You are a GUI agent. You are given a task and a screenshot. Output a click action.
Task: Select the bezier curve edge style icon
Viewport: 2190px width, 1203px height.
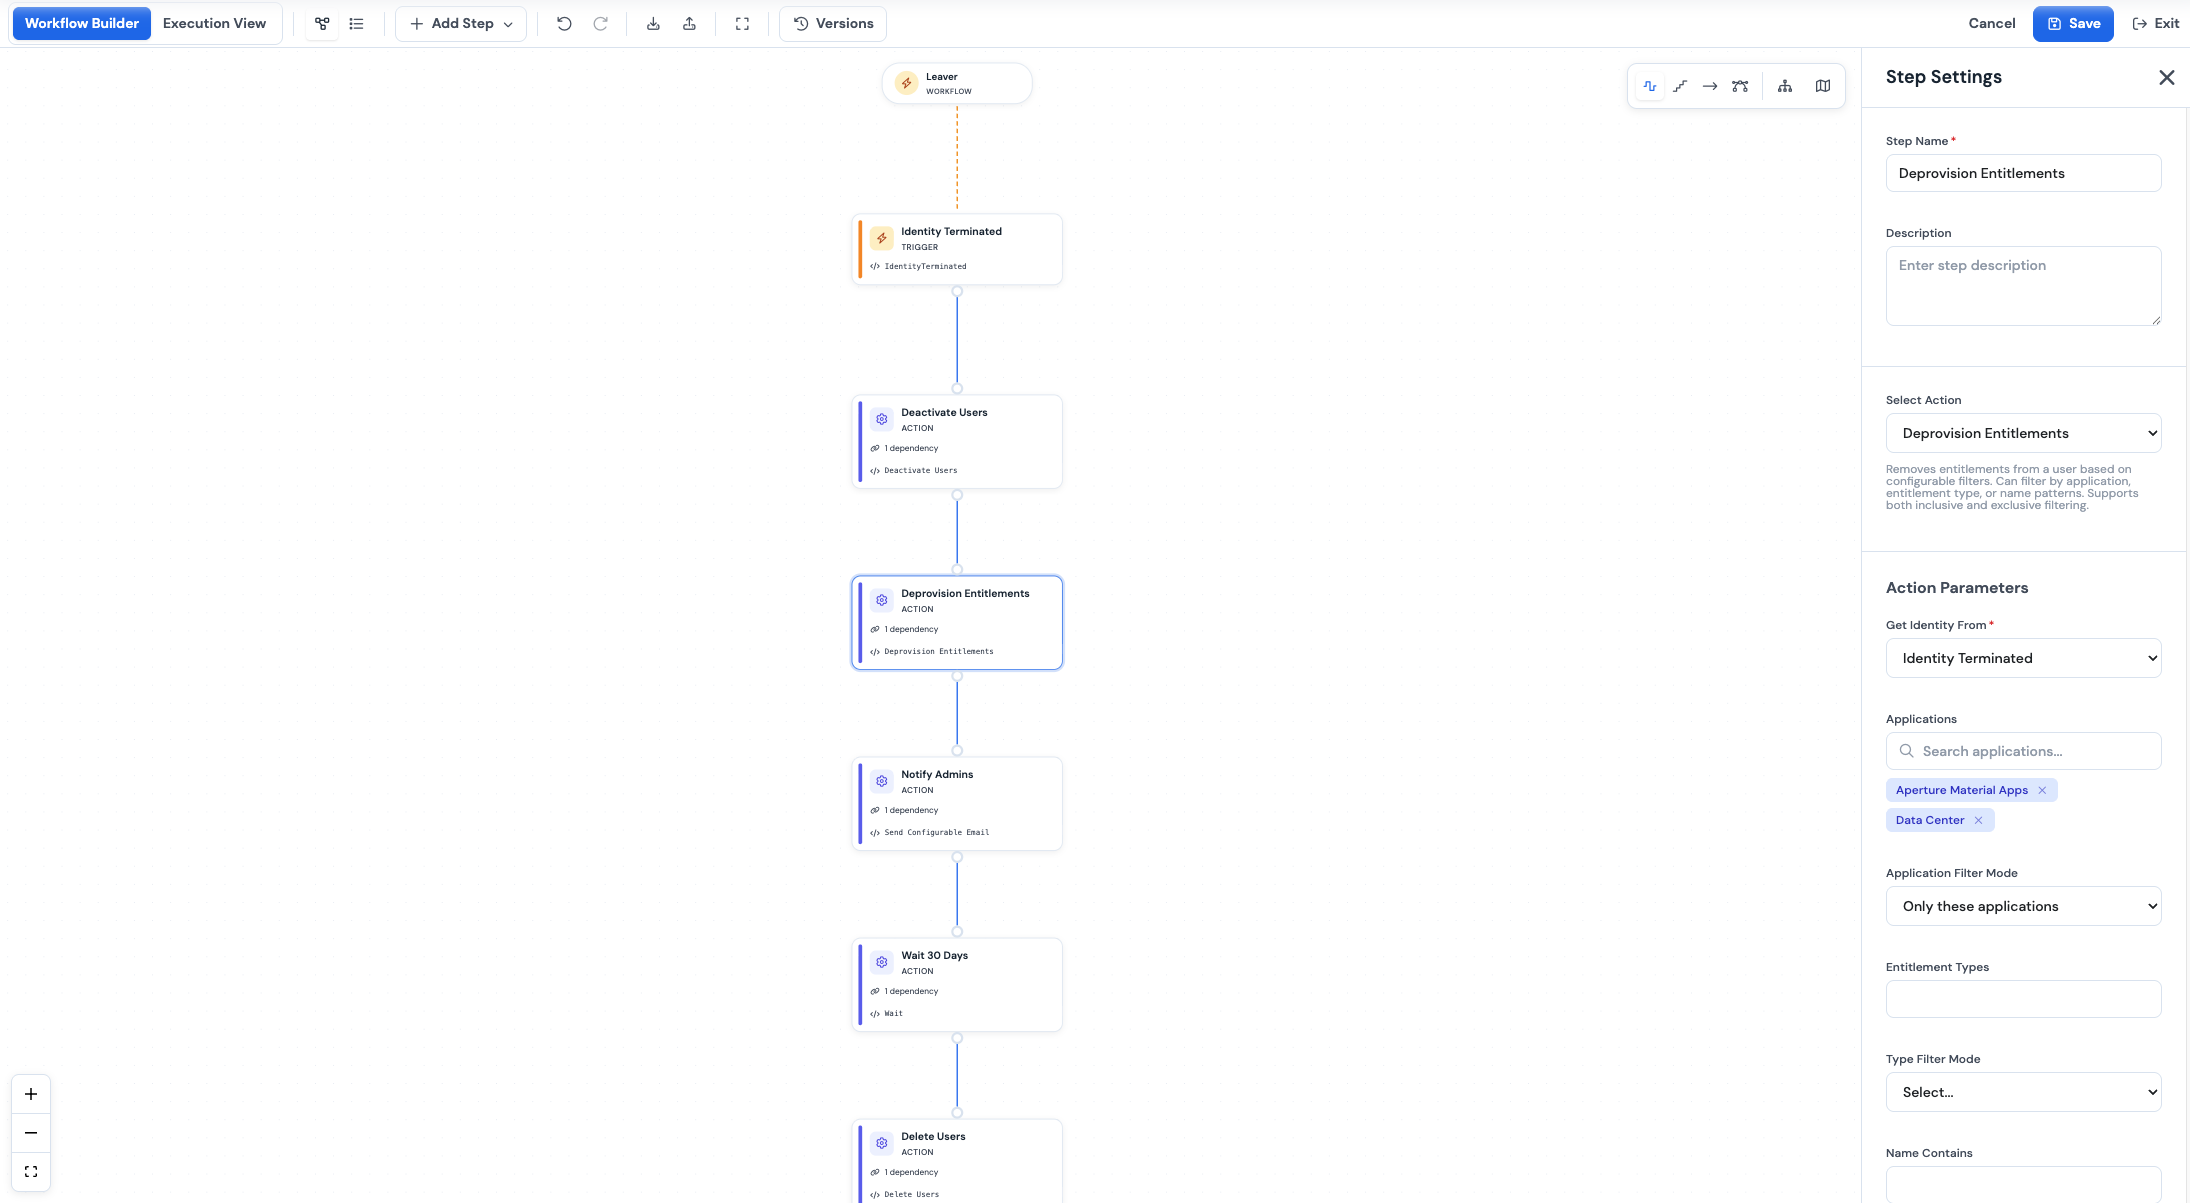(x=1740, y=86)
